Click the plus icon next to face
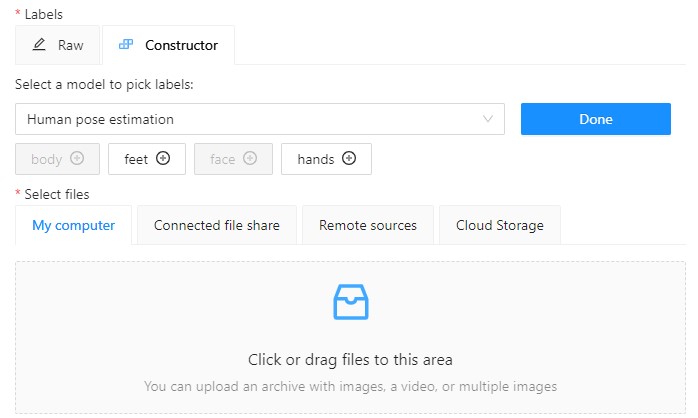698x418 pixels. click(x=250, y=158)
